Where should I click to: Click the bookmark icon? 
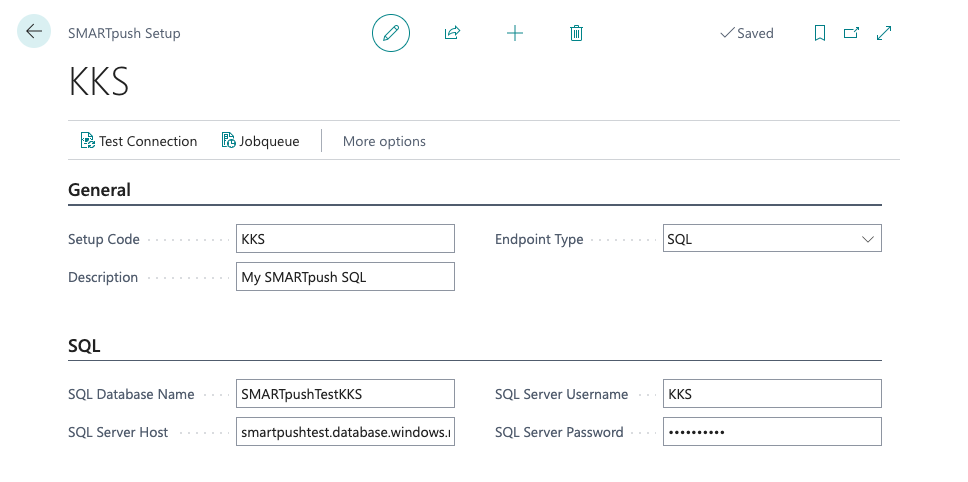coord(820,33)
